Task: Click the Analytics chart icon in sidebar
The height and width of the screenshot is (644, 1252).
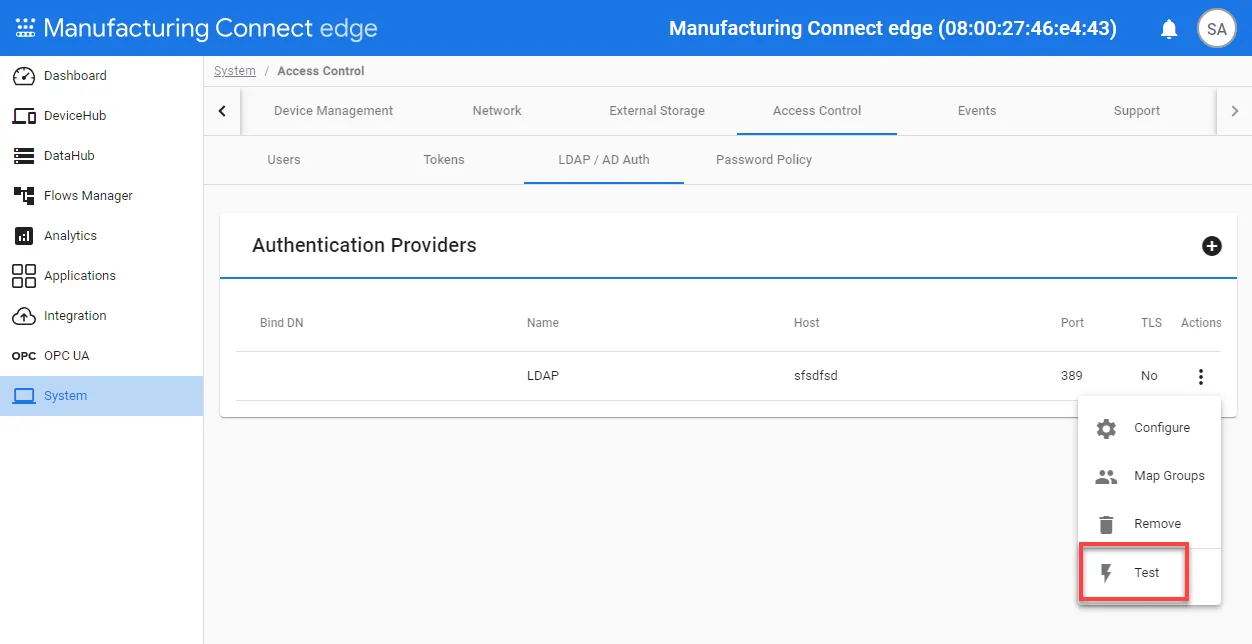Action: tap(24, 236)
